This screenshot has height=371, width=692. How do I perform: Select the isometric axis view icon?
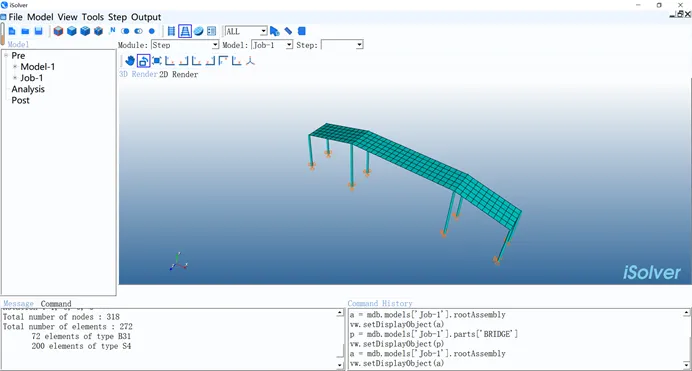[x=250, y=61]
